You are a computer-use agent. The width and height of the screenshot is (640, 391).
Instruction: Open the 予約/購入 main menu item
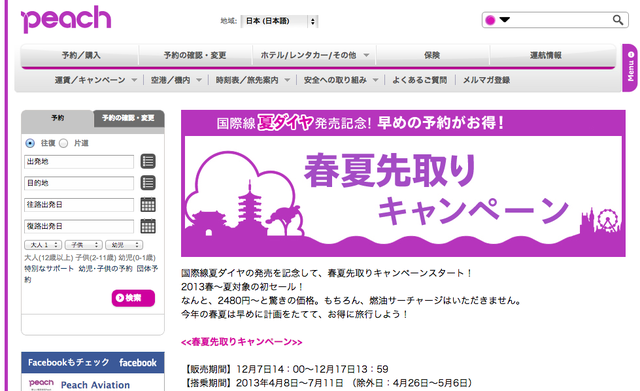click(81, 55)
